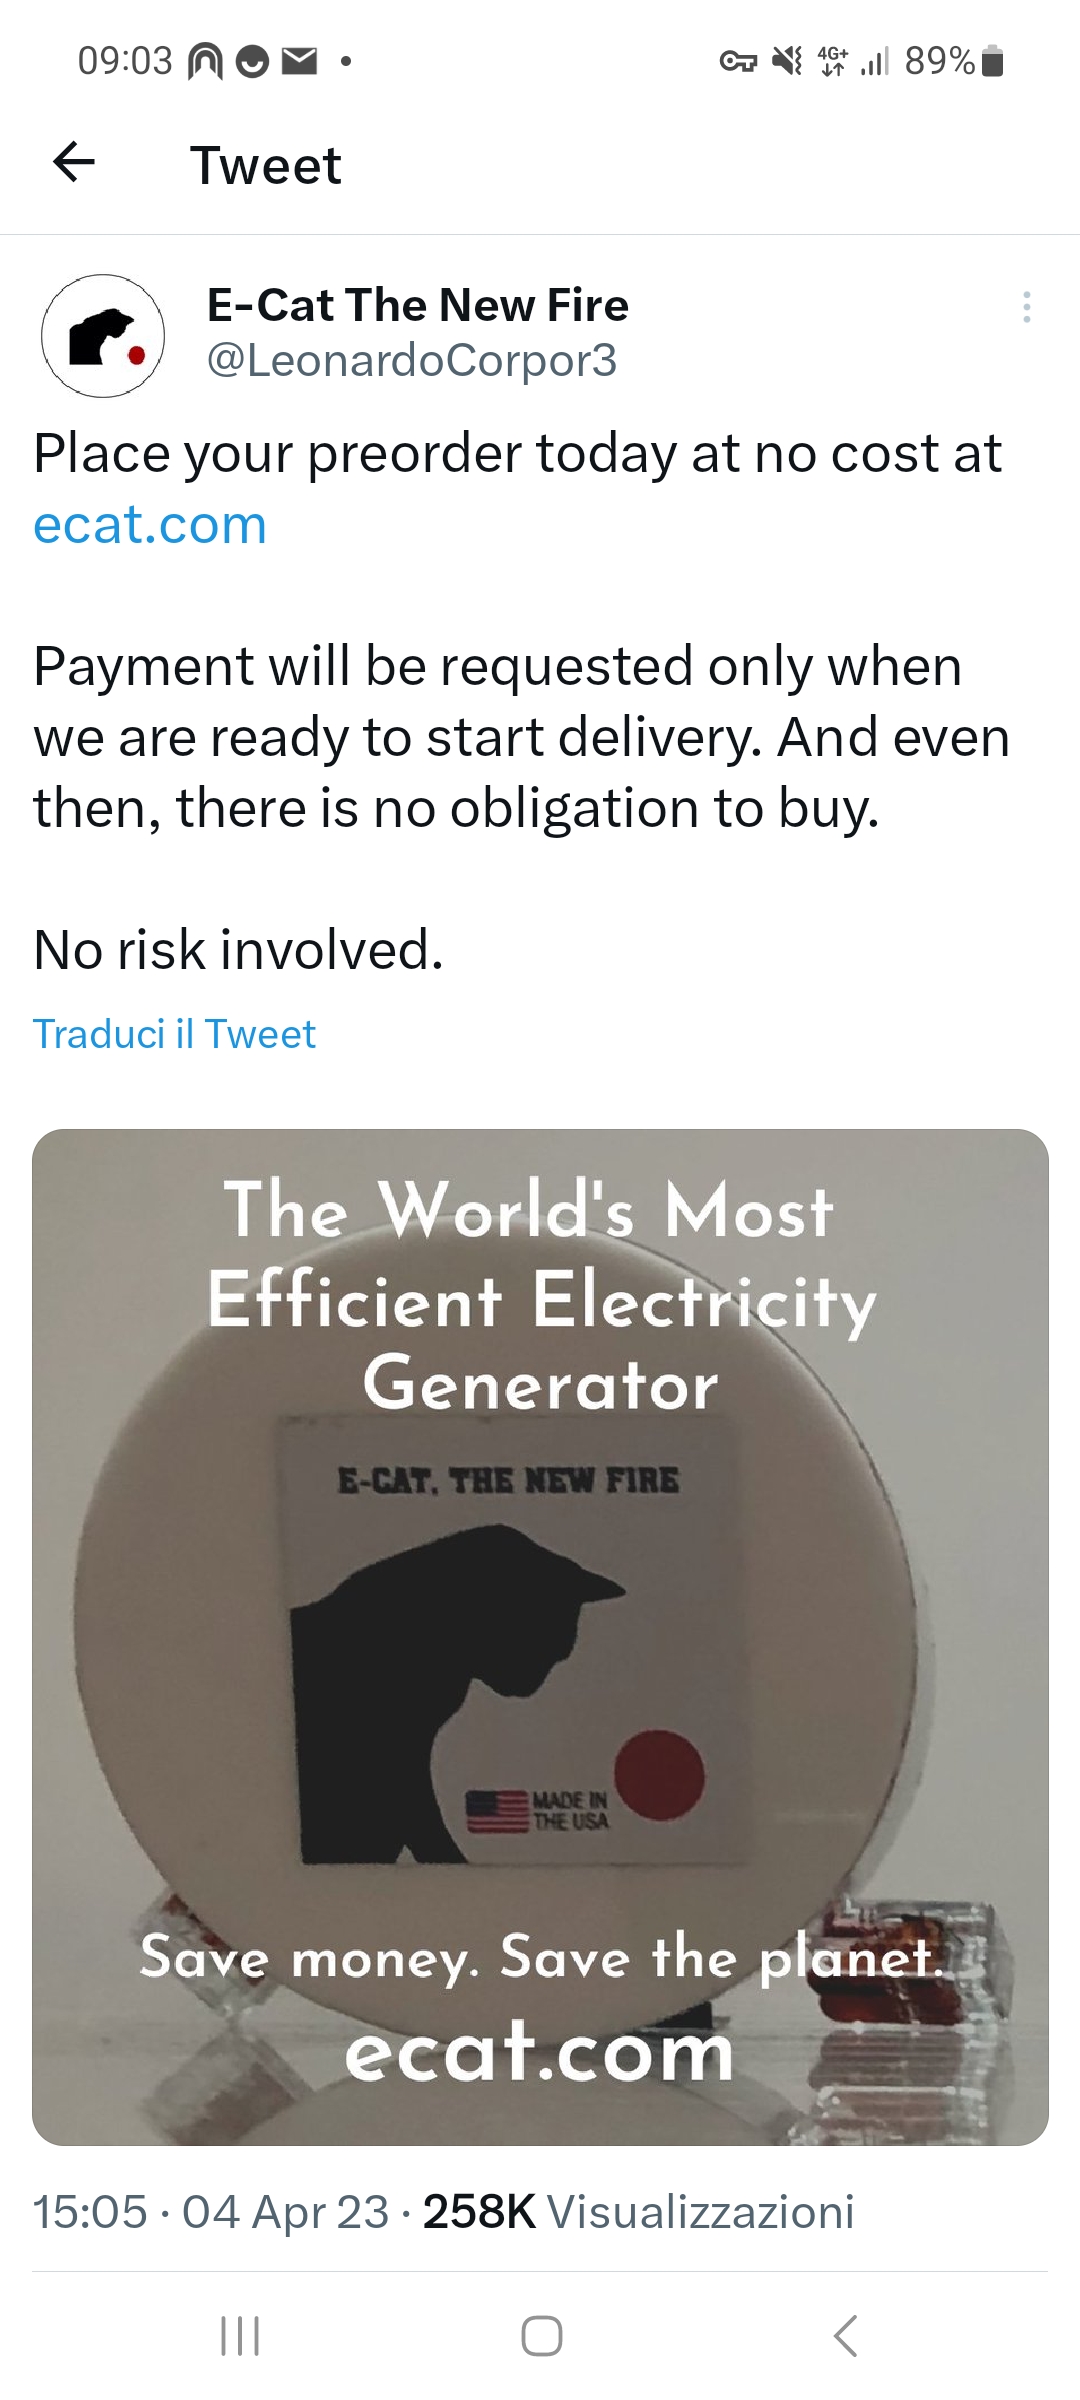The width and height of the screenshot is (1080, 2400).
Task: Tap the 09:03 clock in status bar
Action: point(125,62)
